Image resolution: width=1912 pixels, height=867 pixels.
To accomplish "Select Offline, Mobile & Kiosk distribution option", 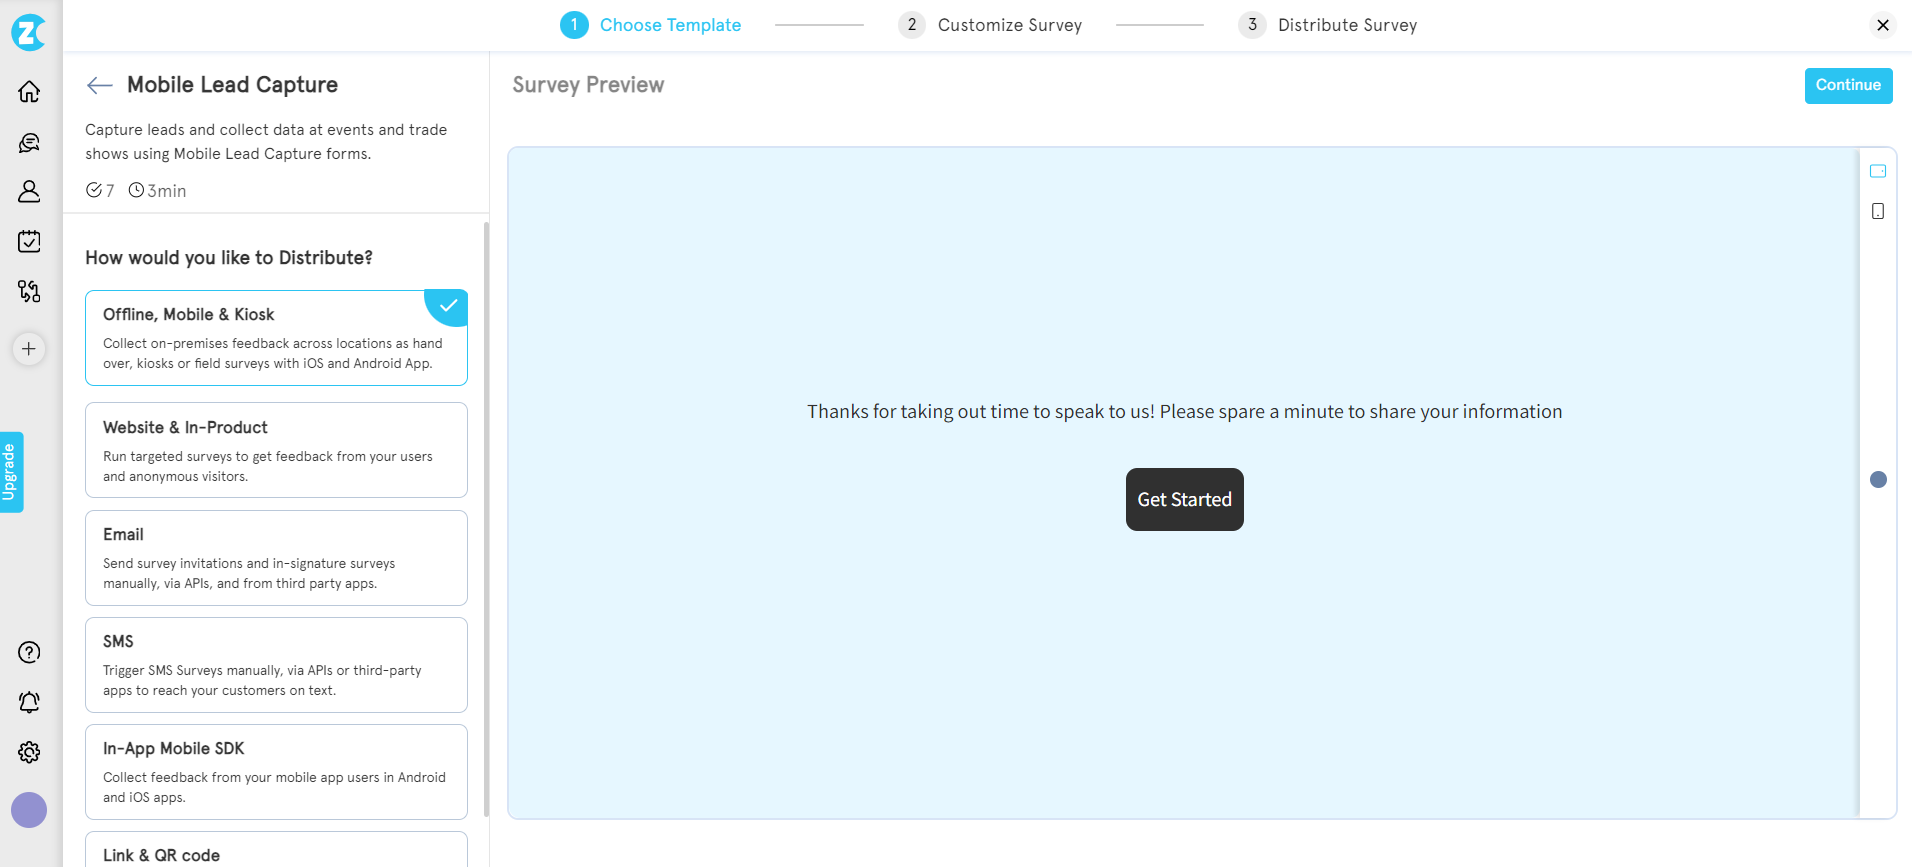I will [276, 338].
